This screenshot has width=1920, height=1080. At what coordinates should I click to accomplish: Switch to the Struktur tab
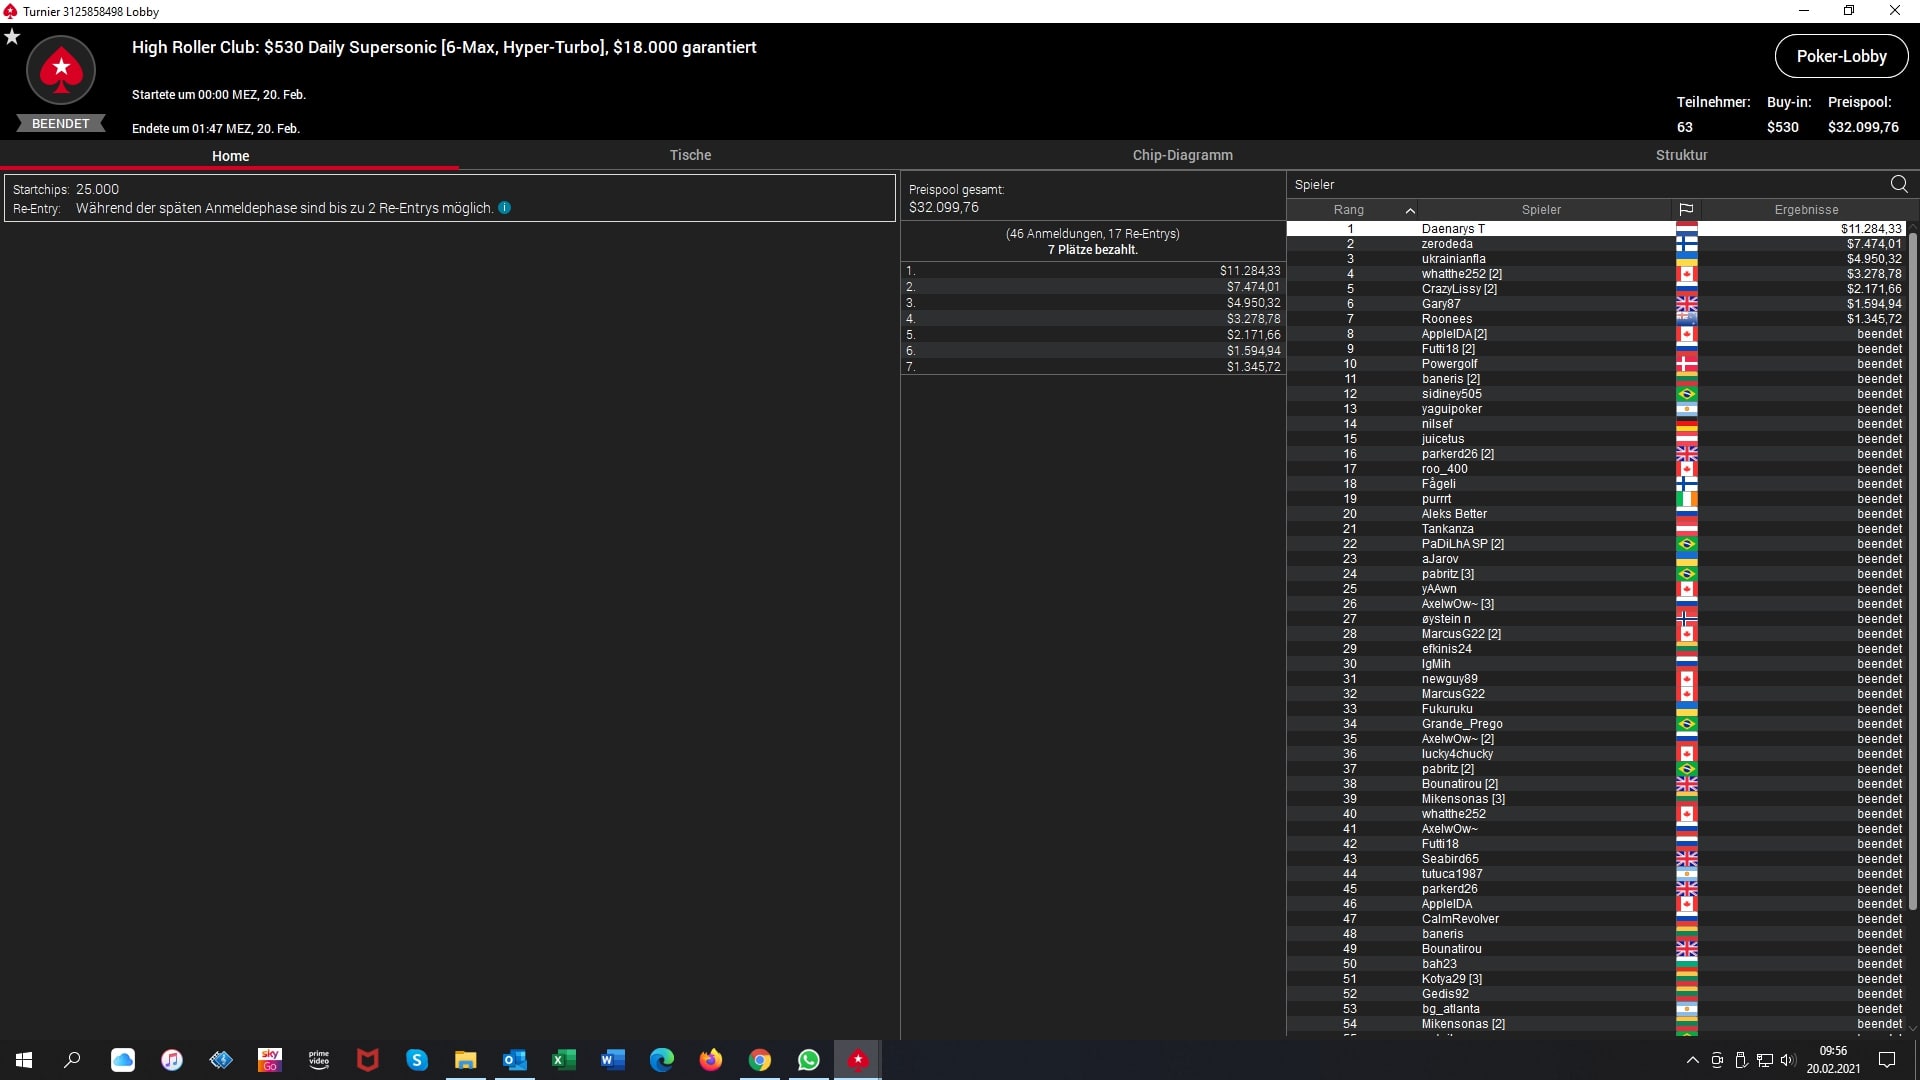[1681, 155]
